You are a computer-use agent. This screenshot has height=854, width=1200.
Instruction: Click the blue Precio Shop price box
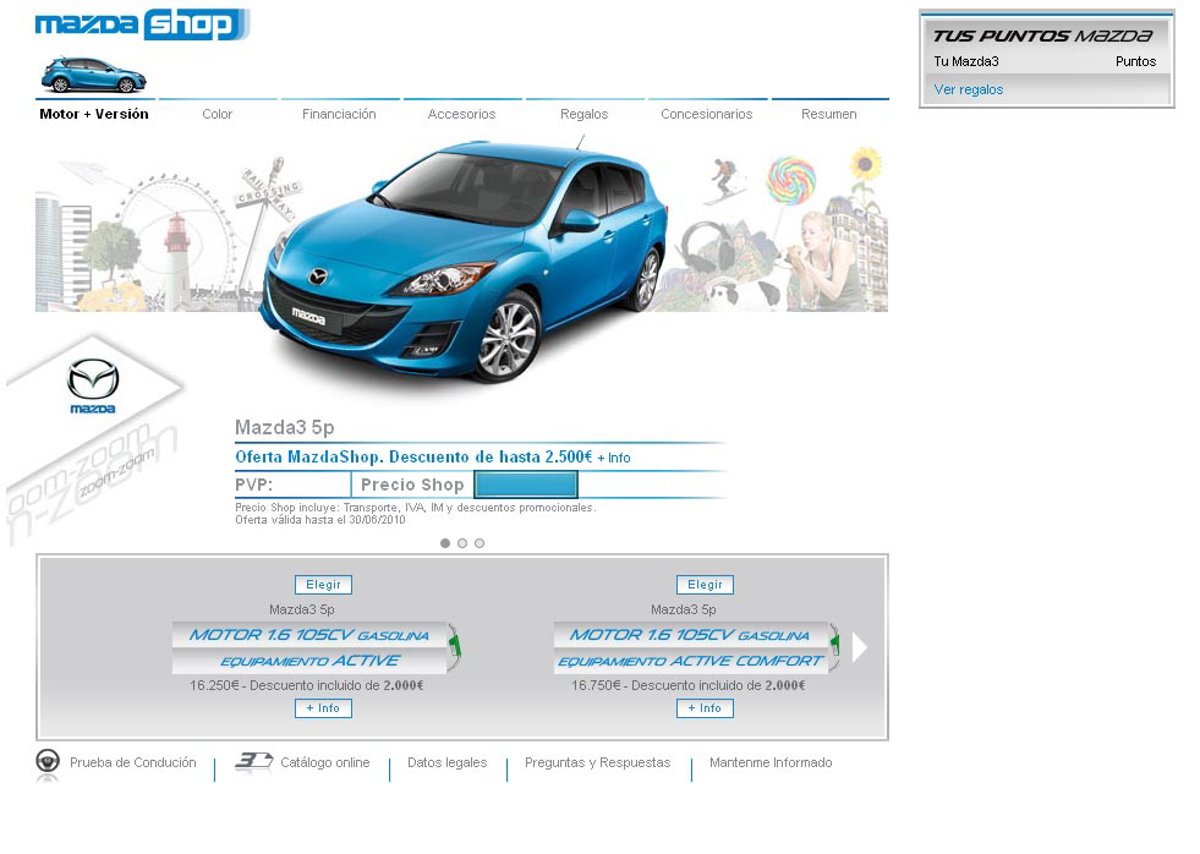click(x=526, y=485)
